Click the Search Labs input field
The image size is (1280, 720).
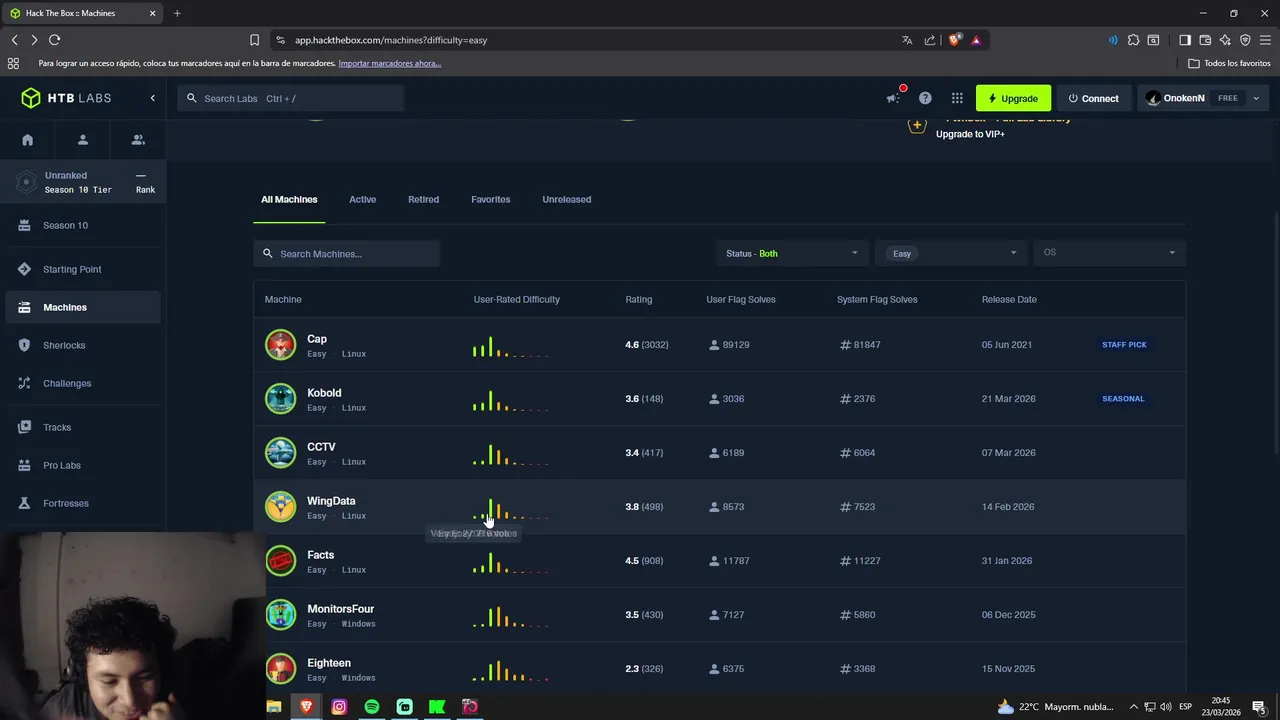coord(291,98)
